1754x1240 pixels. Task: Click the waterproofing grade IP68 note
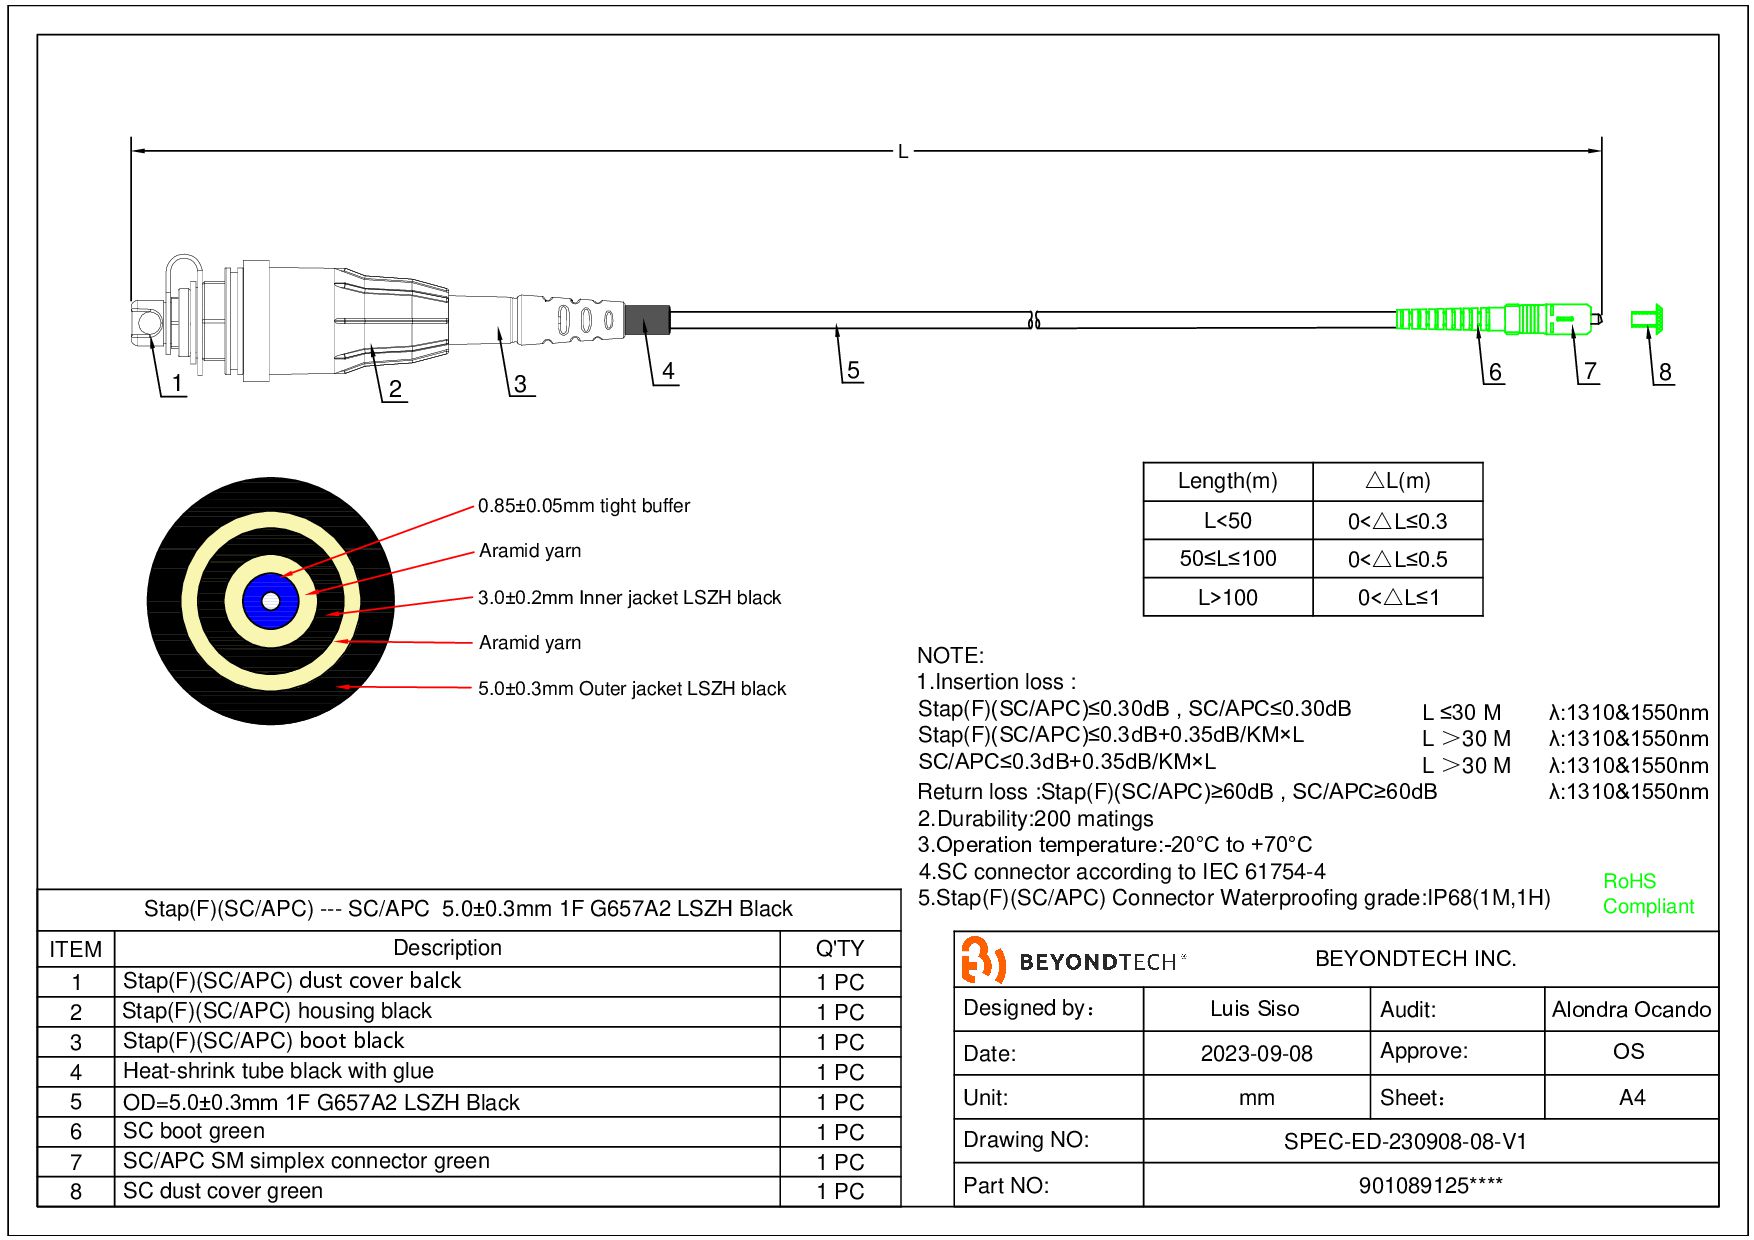coord(1234,898)
